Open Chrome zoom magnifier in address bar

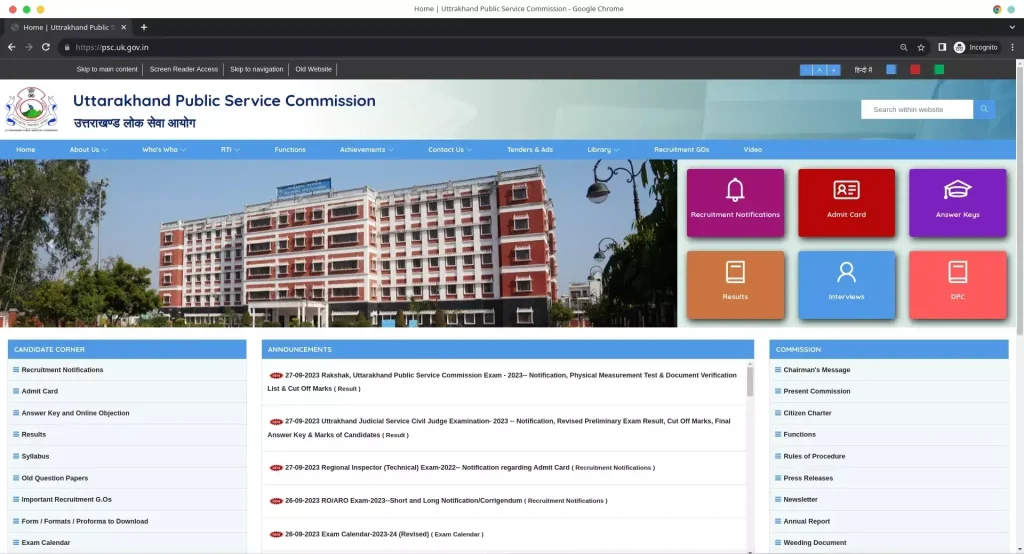coord(904,47)
